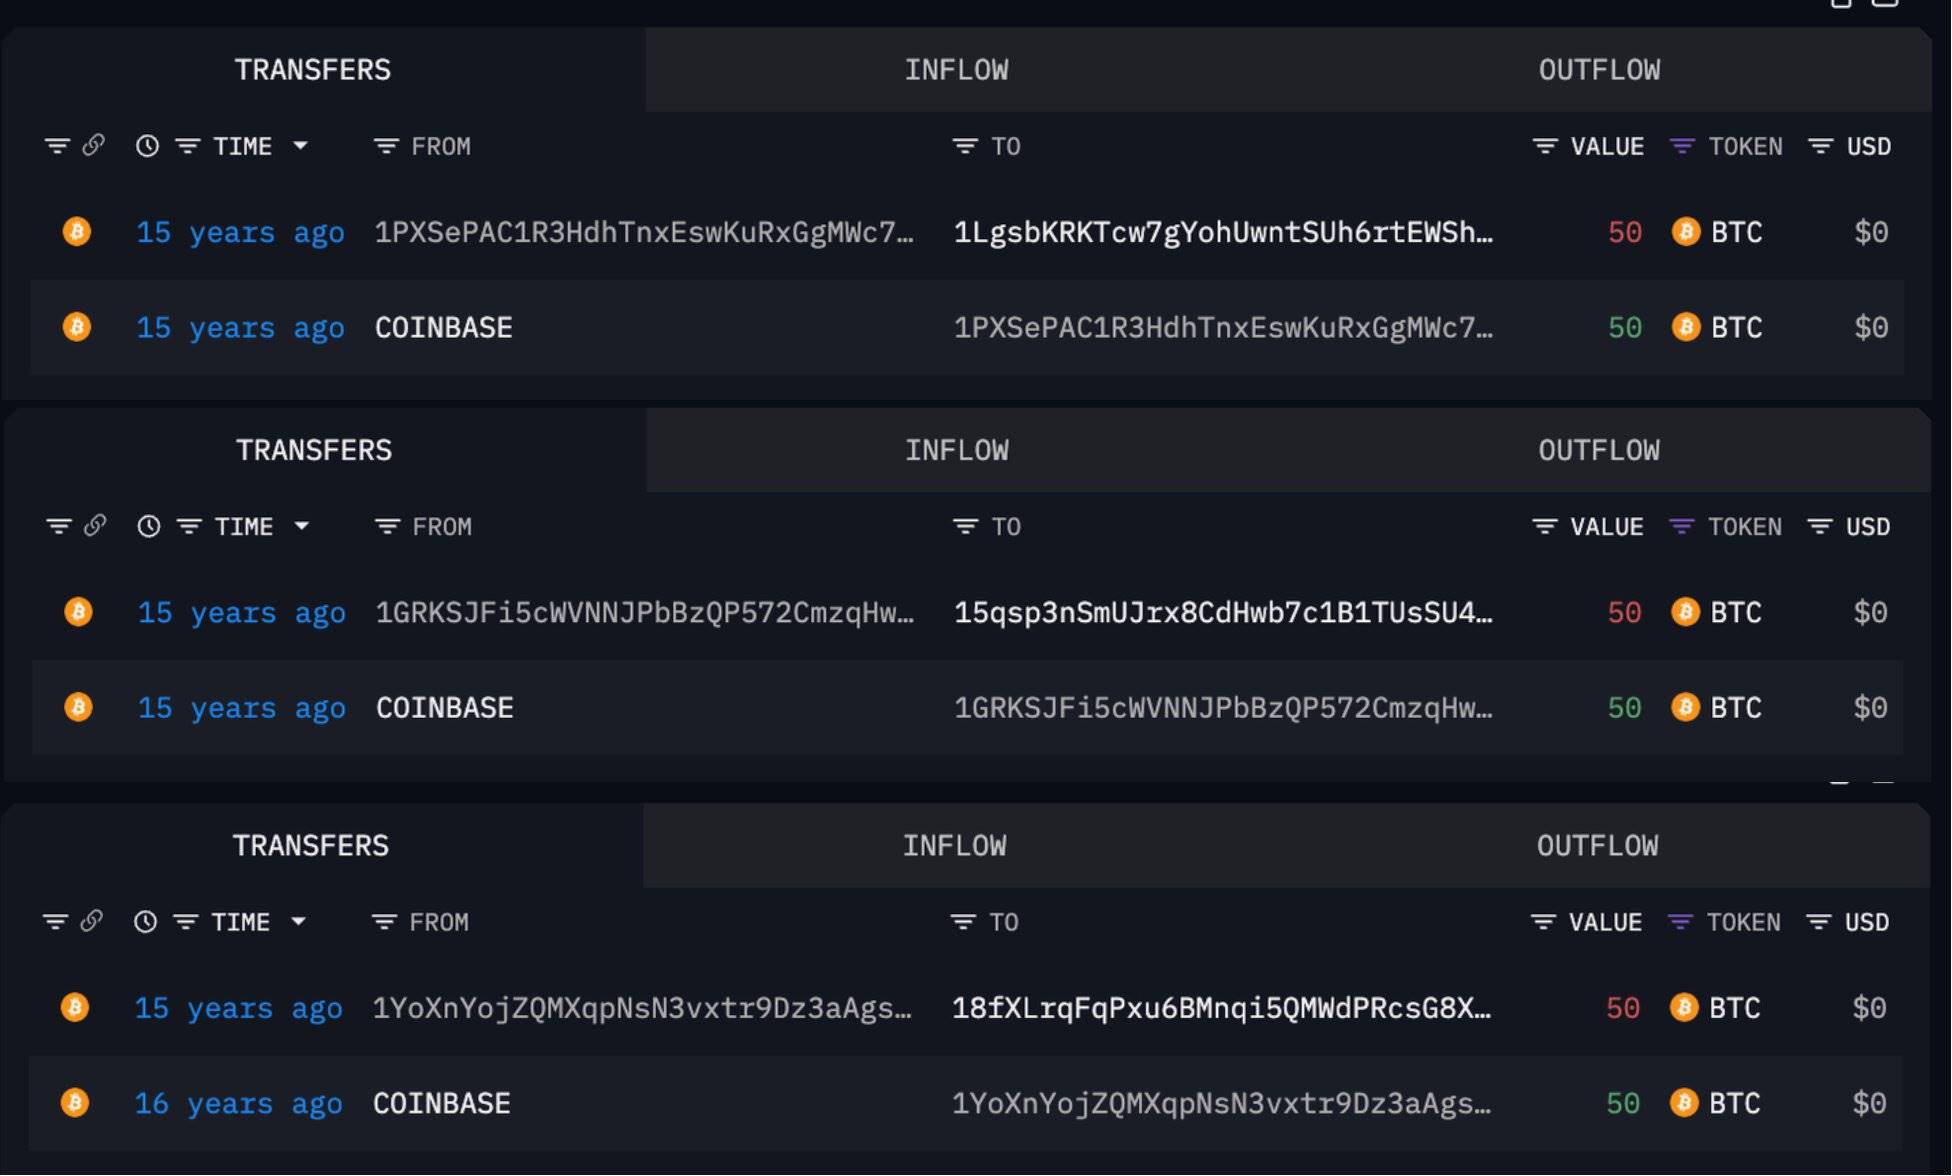Open sender address 1GRKSJFi5cWVNNJPbBzQP572
This screenshot has height=1176, width=1952.
point(644,612)
